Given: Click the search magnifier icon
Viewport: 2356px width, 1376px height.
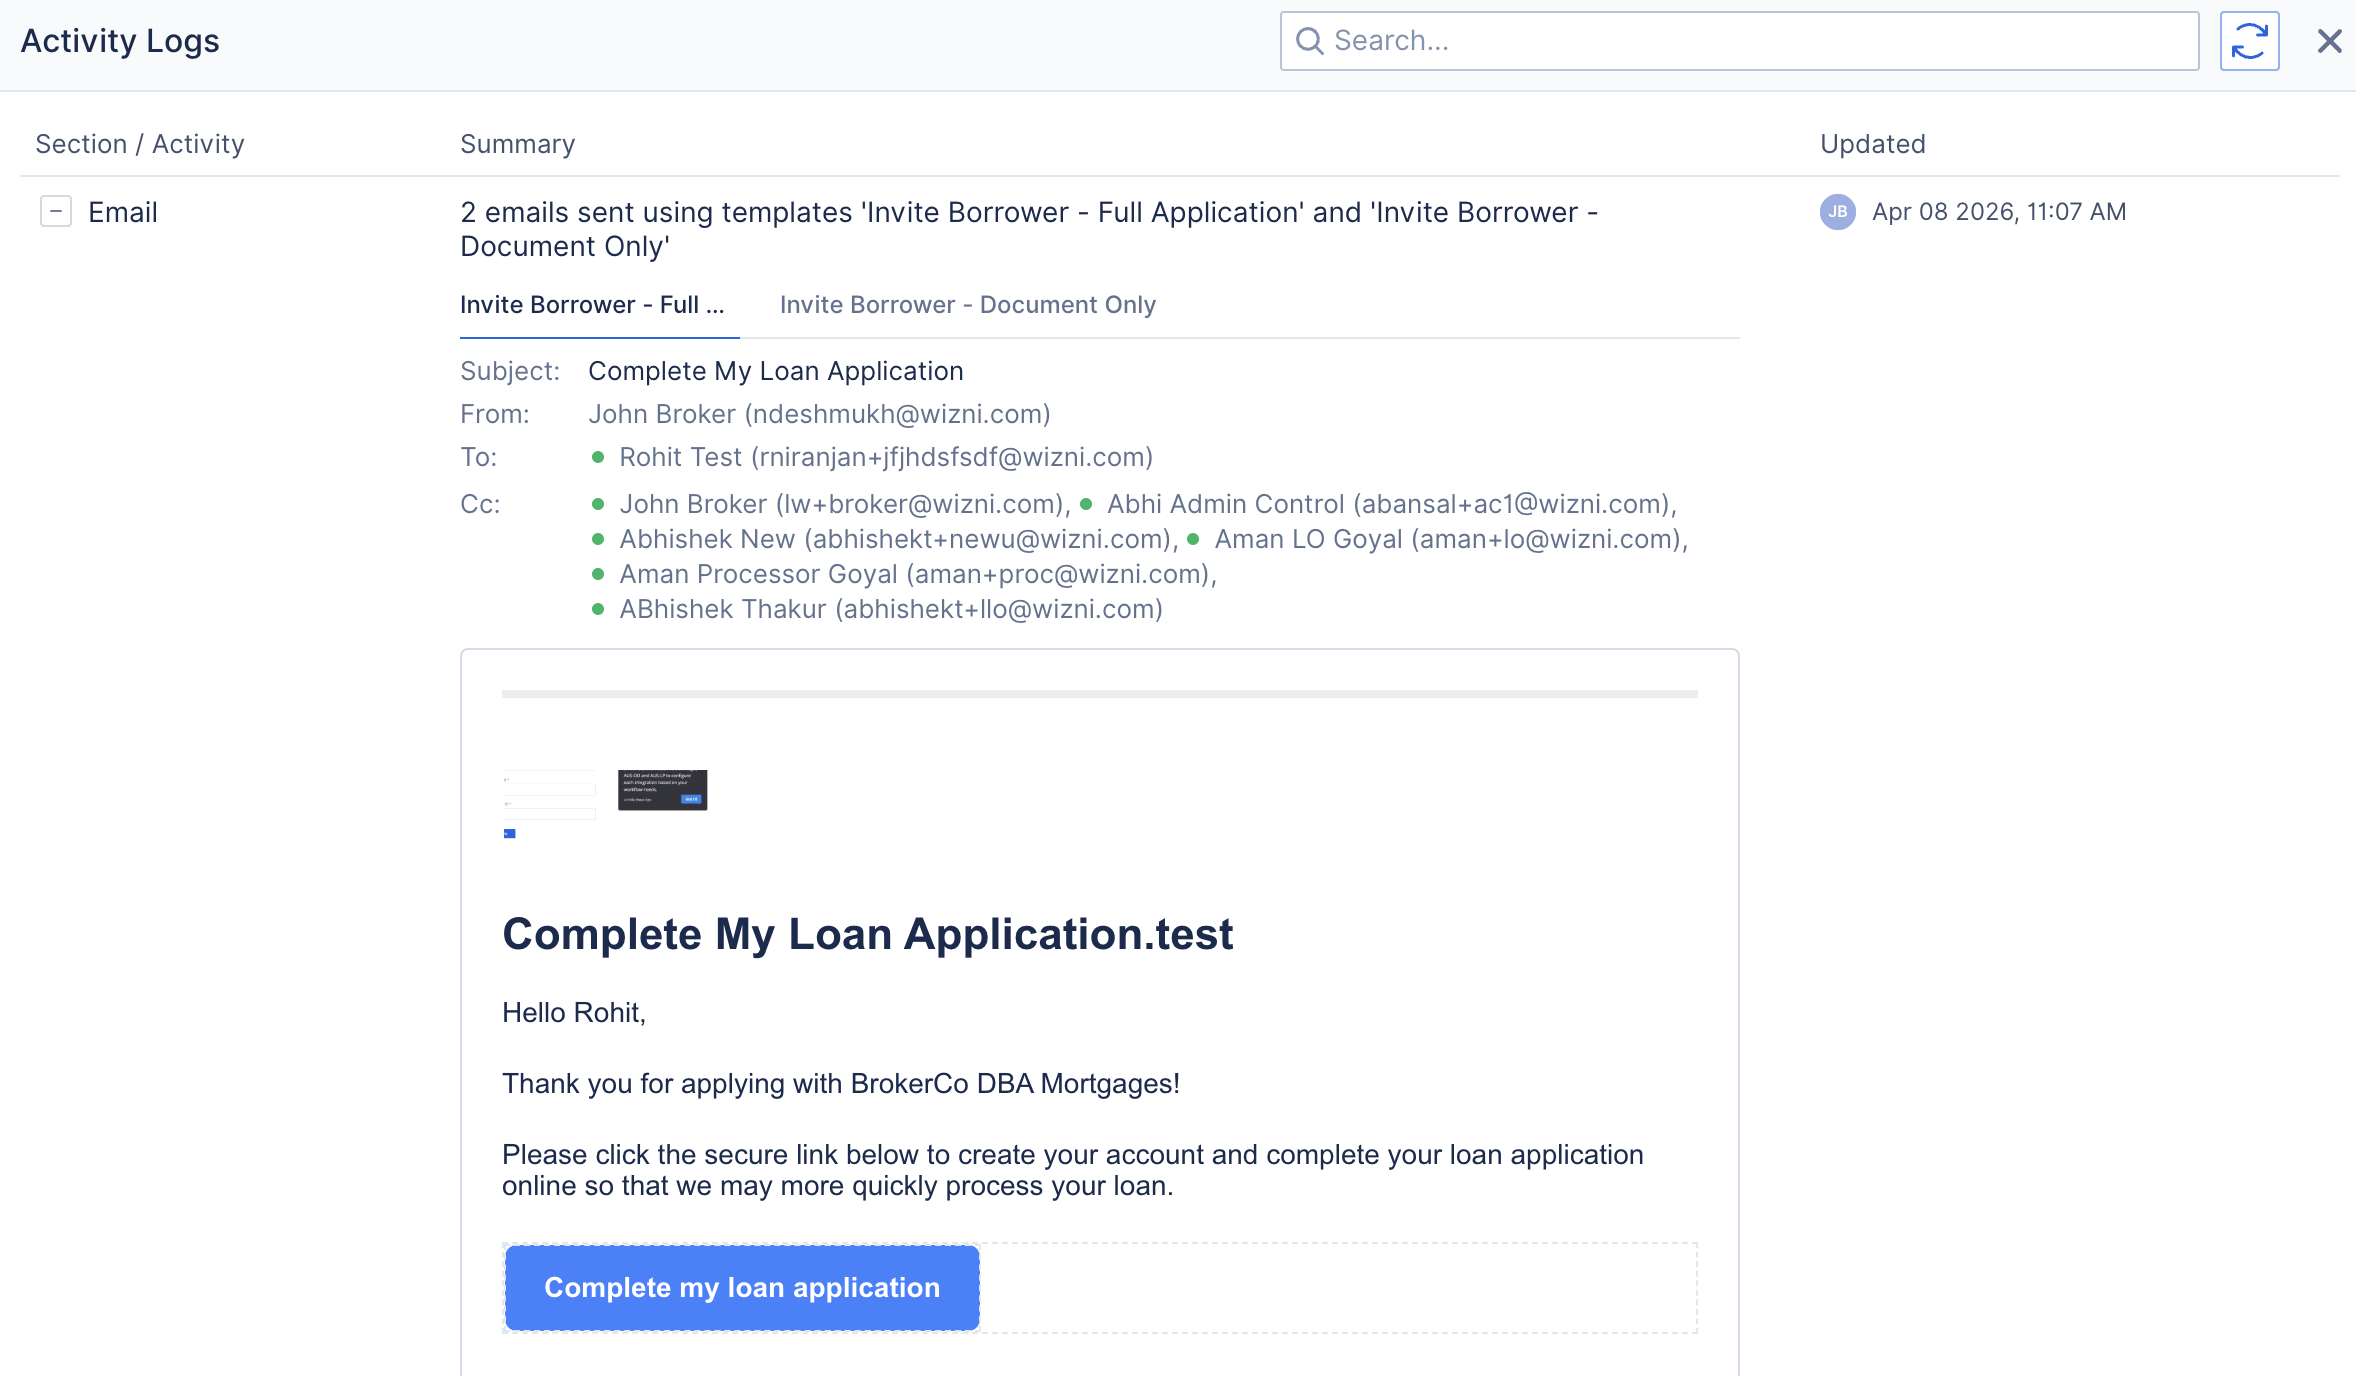Looking at the screenshot, I should (1309, 41).
